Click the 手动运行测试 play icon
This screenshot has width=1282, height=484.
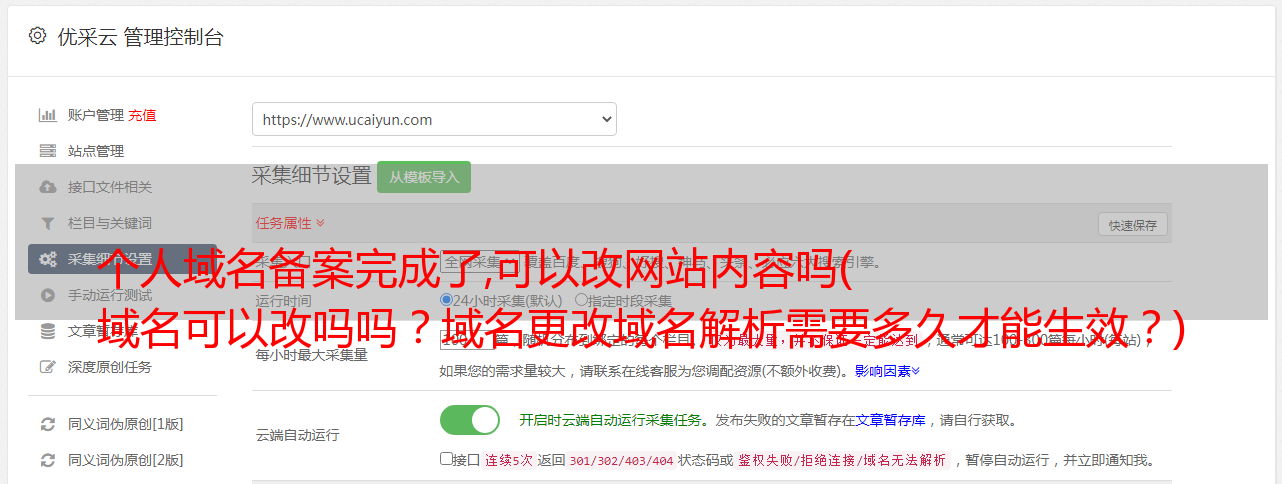tap(47, 295)
